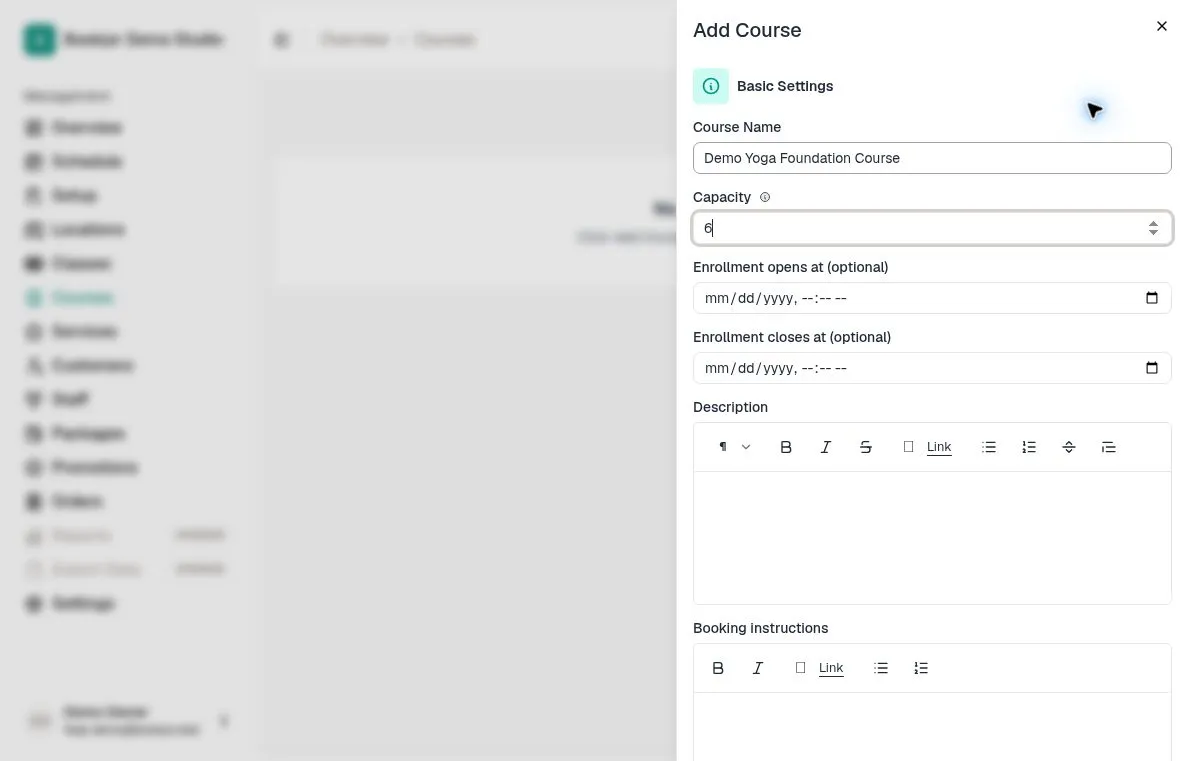
Task: Click the Description label
Action: (x=730, y=408)
